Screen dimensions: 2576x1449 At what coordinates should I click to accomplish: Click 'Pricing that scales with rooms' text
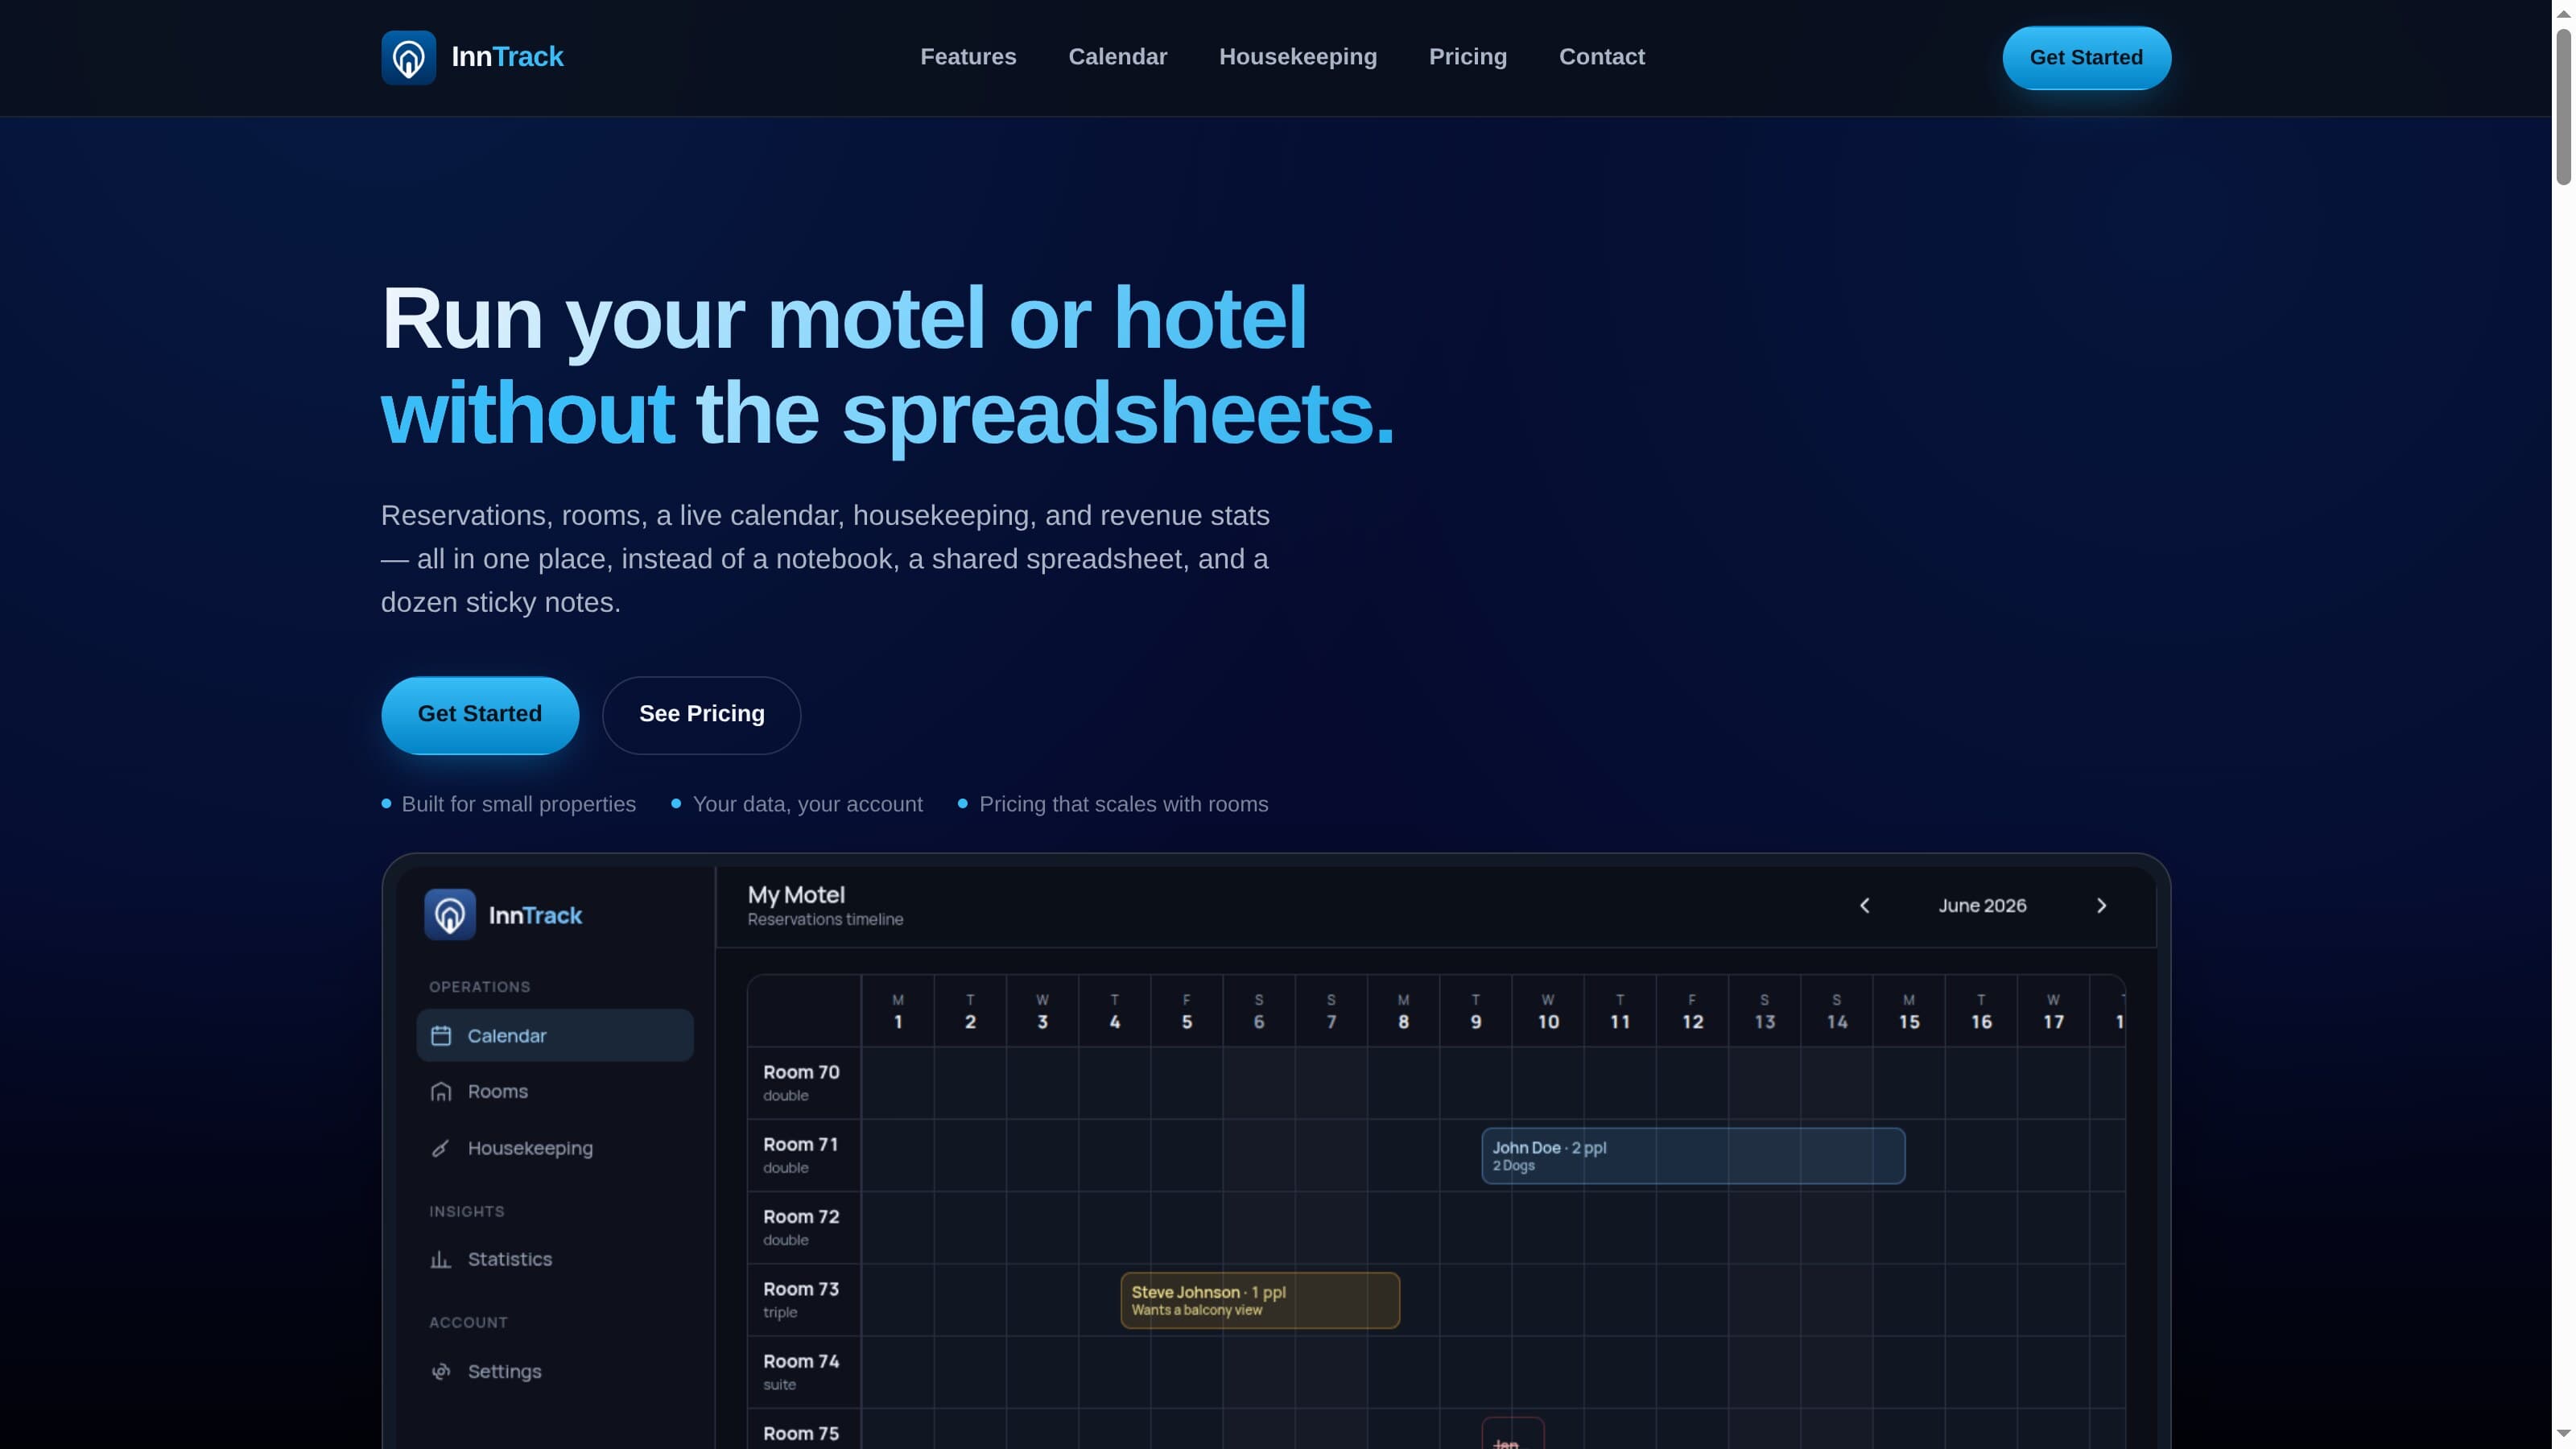pos(1123,804)
